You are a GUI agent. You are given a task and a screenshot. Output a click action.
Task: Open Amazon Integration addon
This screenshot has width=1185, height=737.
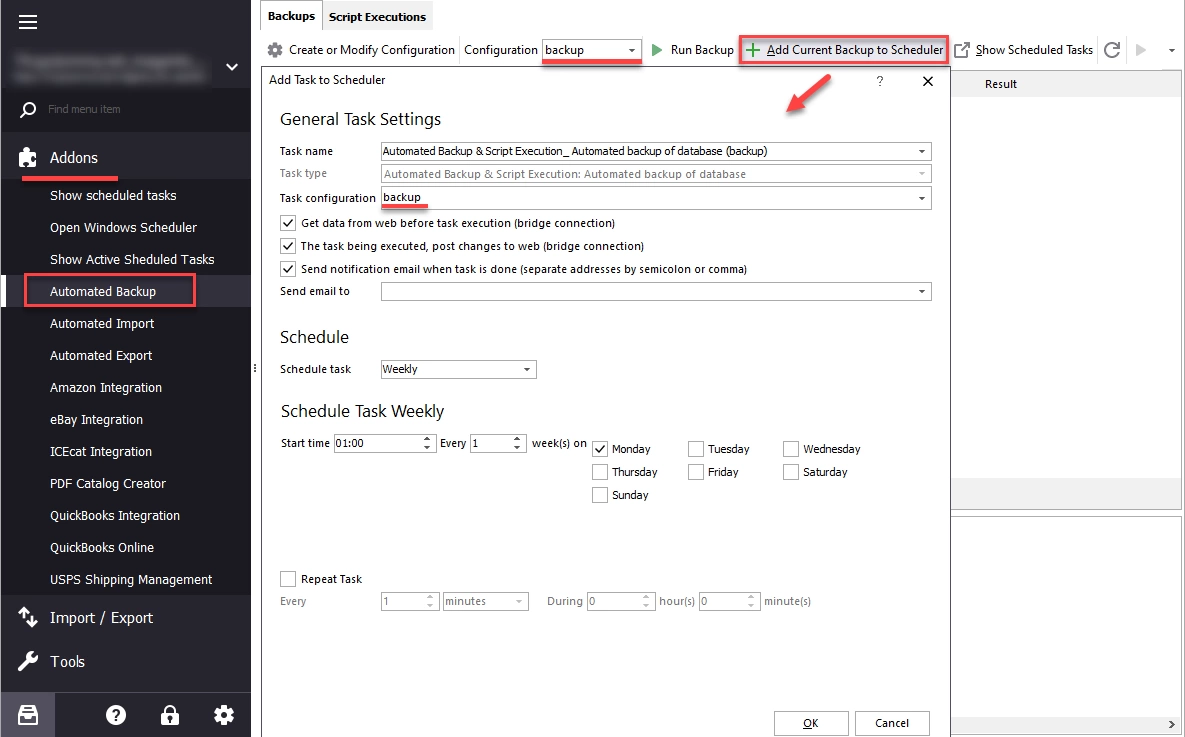point(106,388)
